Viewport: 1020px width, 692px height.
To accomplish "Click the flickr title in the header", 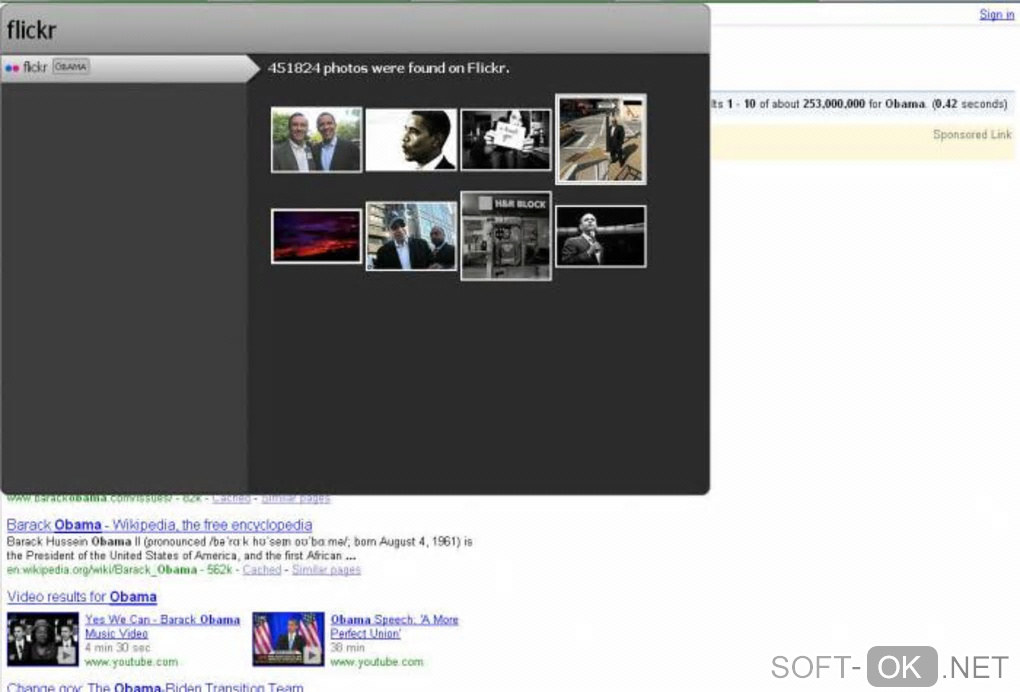I will coord(31,30).
